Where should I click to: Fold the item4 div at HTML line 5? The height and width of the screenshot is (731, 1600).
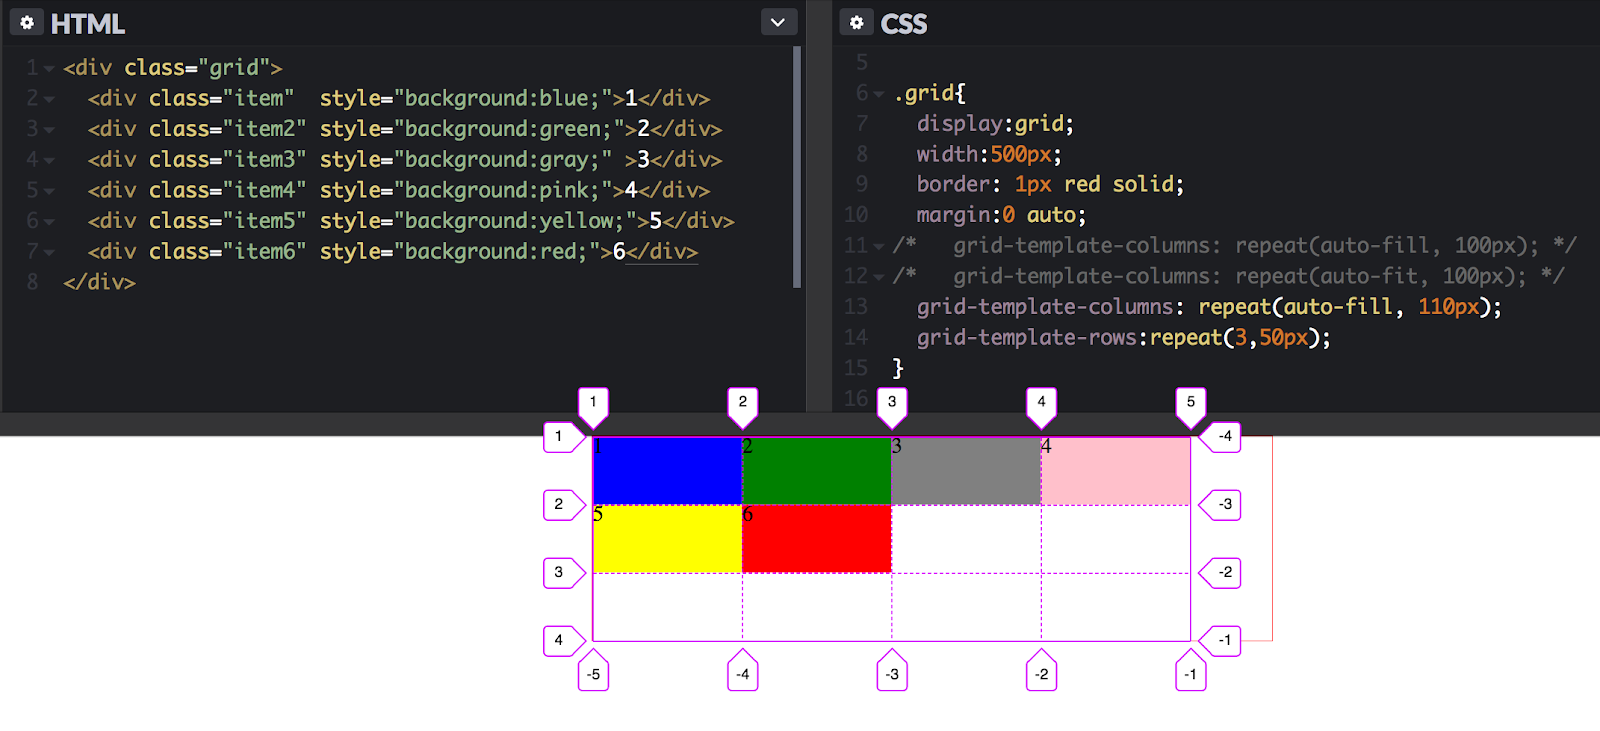tap(49, 191)
